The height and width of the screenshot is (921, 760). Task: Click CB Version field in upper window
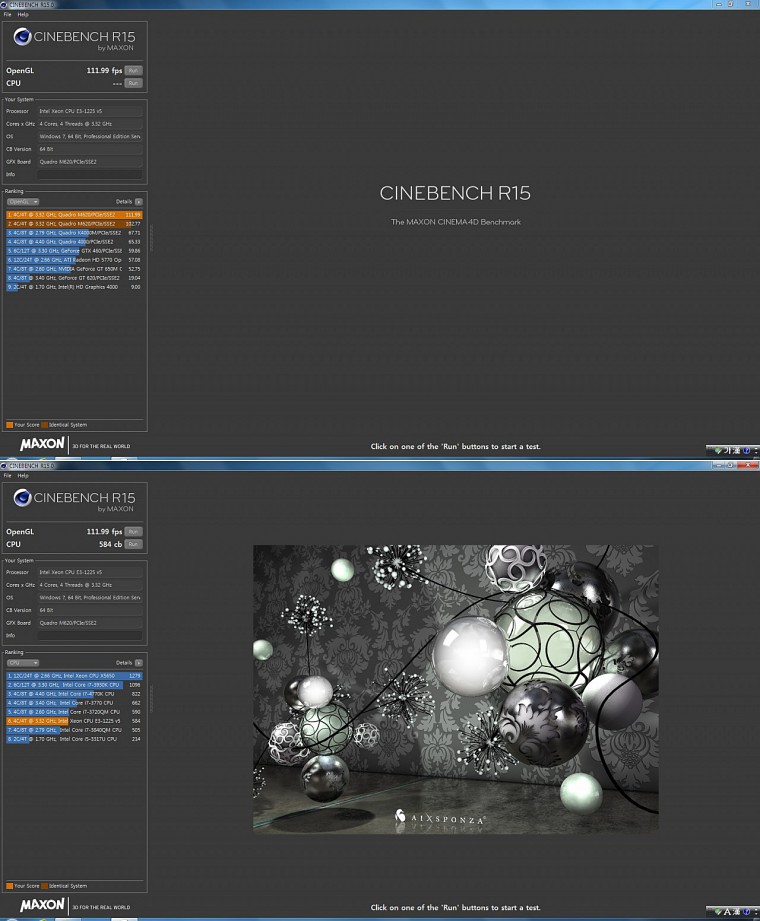point(90,149)
